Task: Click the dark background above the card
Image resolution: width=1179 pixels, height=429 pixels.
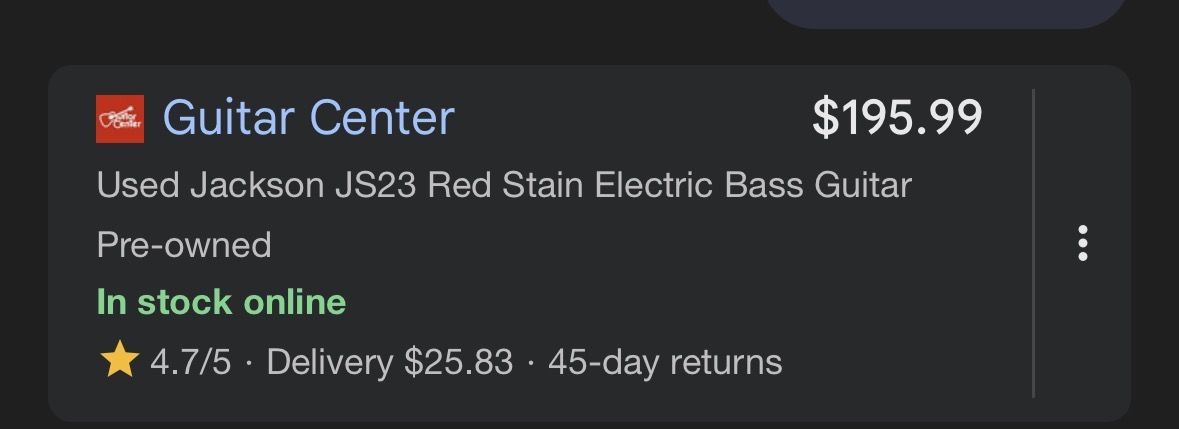Action: (400, 30)
